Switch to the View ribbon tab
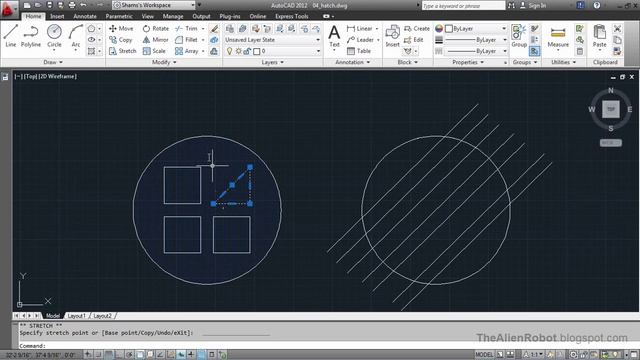This screenshot has height=360, width=640. click(148, 16)
